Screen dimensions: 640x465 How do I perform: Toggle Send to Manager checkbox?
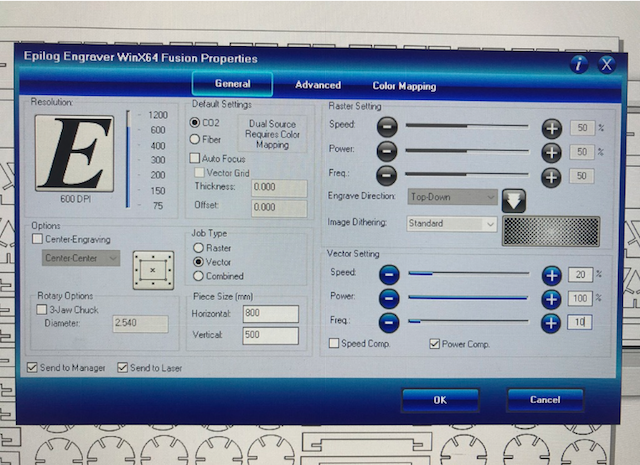[x=32, y=367]
